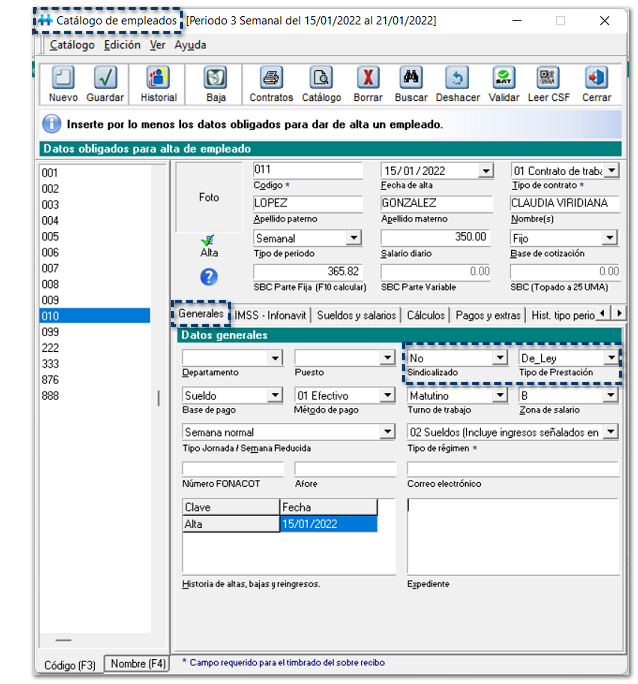Viewport: 638px width, 684px height.
Task: Click the Leer CSF QR icon
Action: tap(548, 78)
